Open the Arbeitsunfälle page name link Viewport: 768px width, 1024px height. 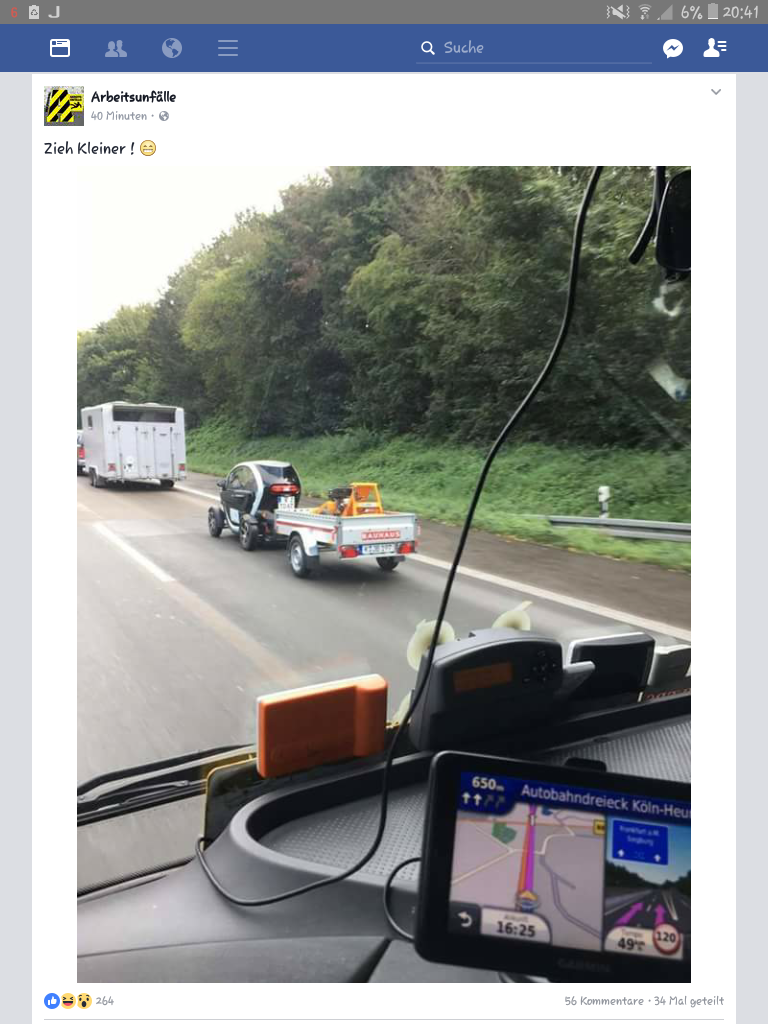pos(133,97)
